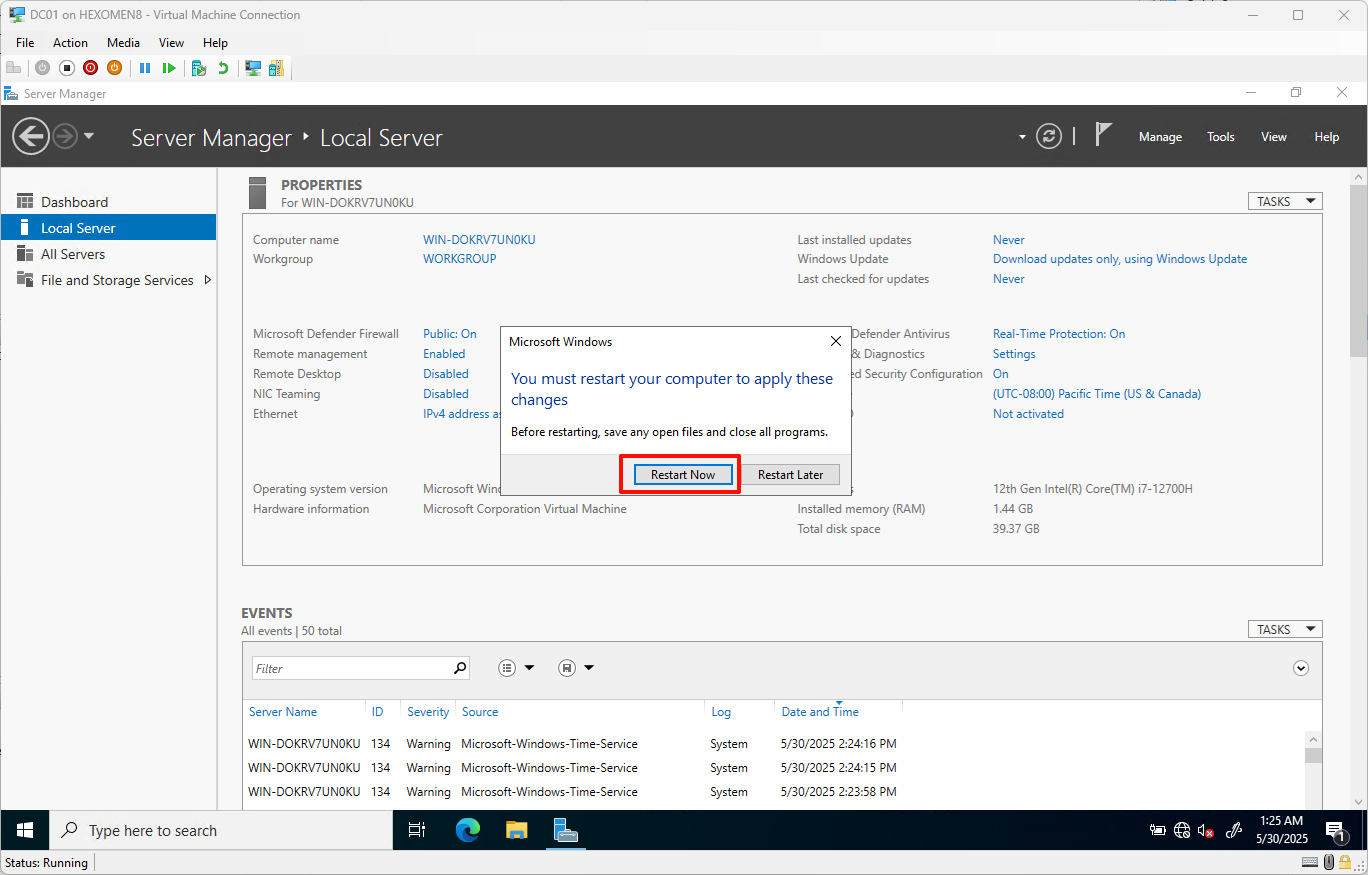Select Dashboard in the sidebar

click(x=108, y=202)
